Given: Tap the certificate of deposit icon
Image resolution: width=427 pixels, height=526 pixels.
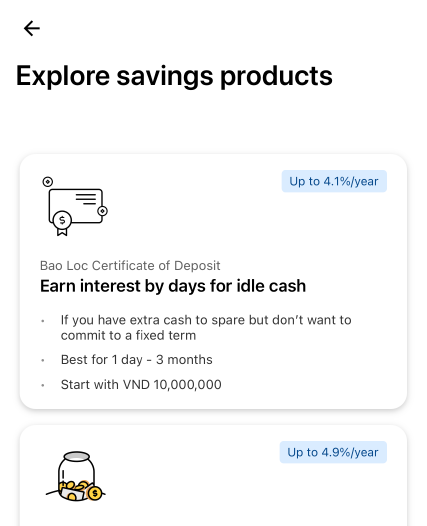Looking at the screenshot, I should [x=75, y=206].
